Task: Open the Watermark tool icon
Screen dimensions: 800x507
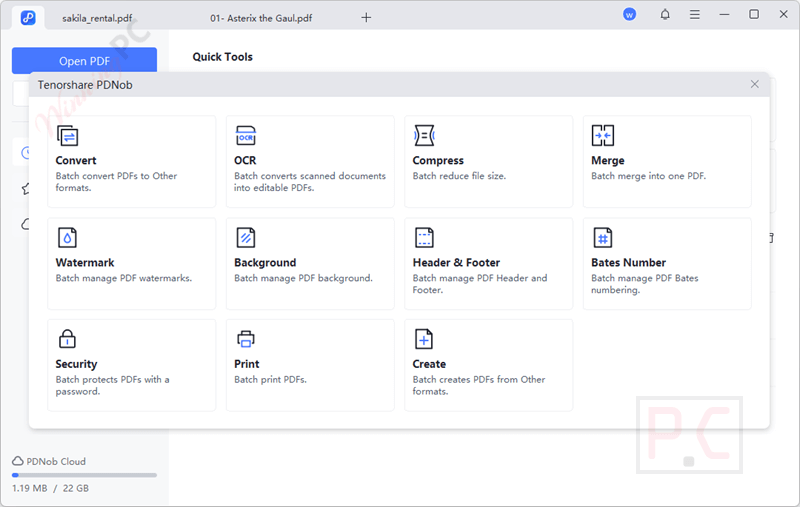Action: (67, 238)
